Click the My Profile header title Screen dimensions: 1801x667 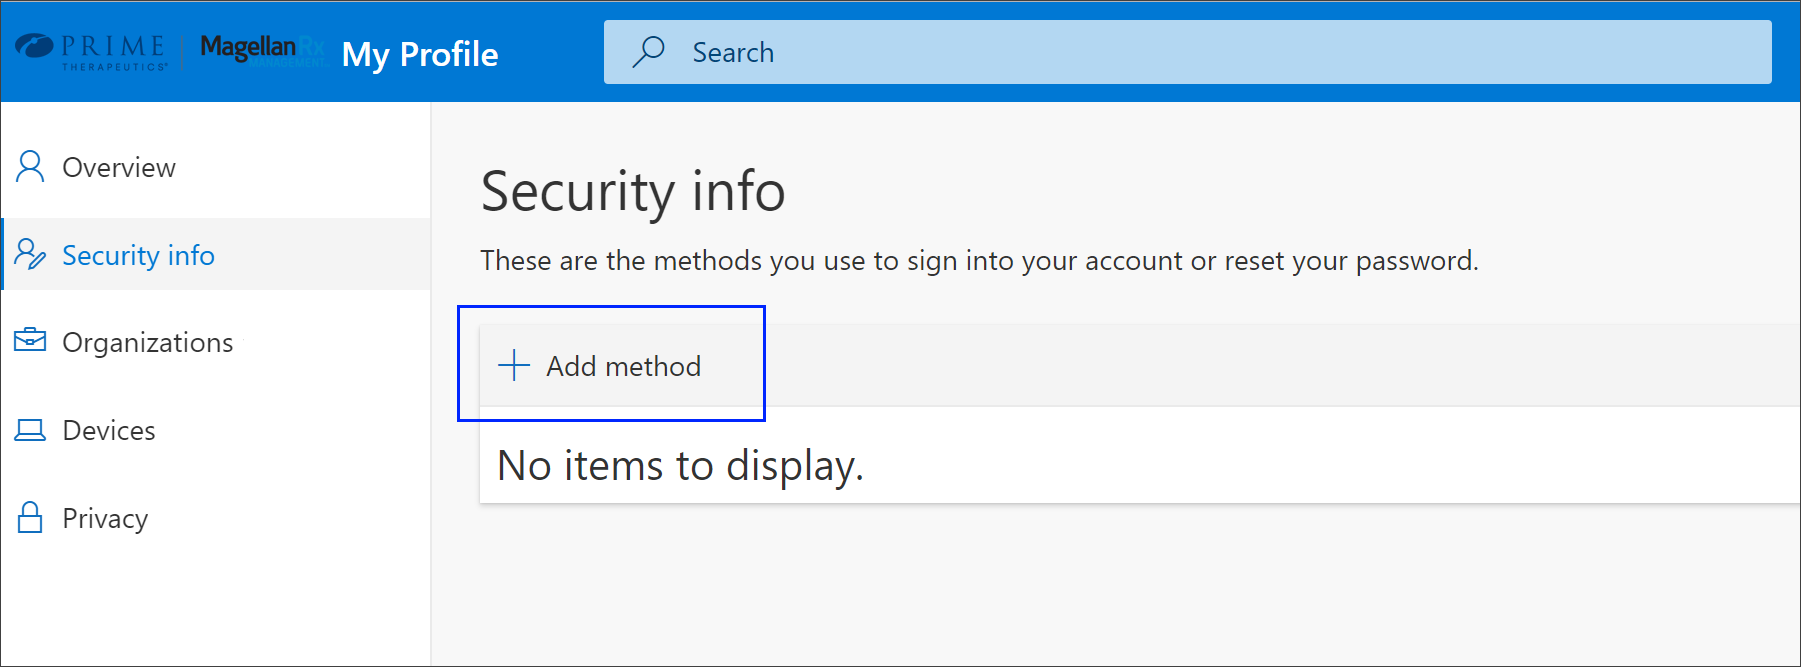click(x=420, y=54)
